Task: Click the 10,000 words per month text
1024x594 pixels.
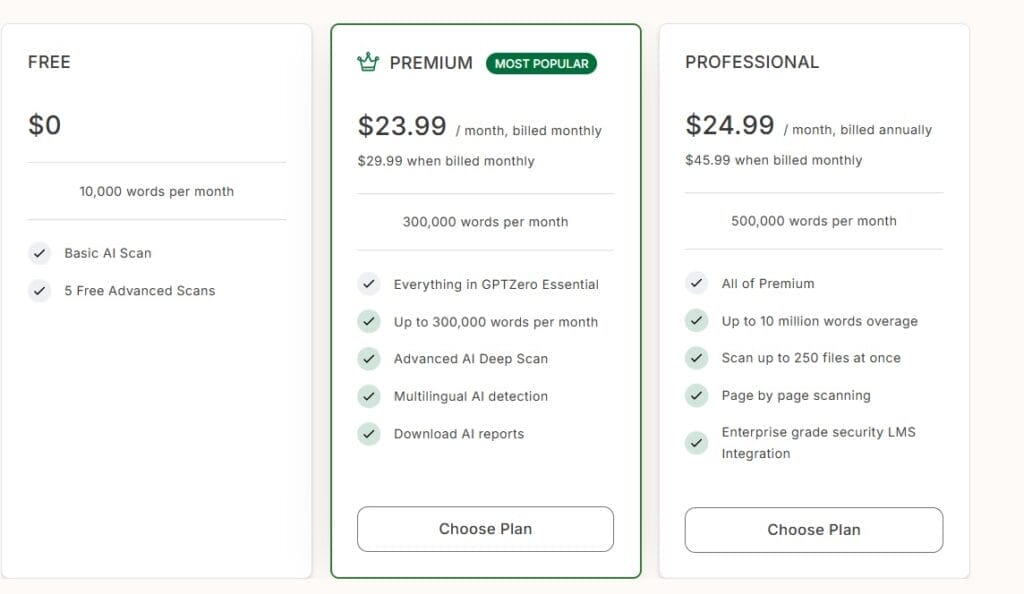Action: pos(157,191)
